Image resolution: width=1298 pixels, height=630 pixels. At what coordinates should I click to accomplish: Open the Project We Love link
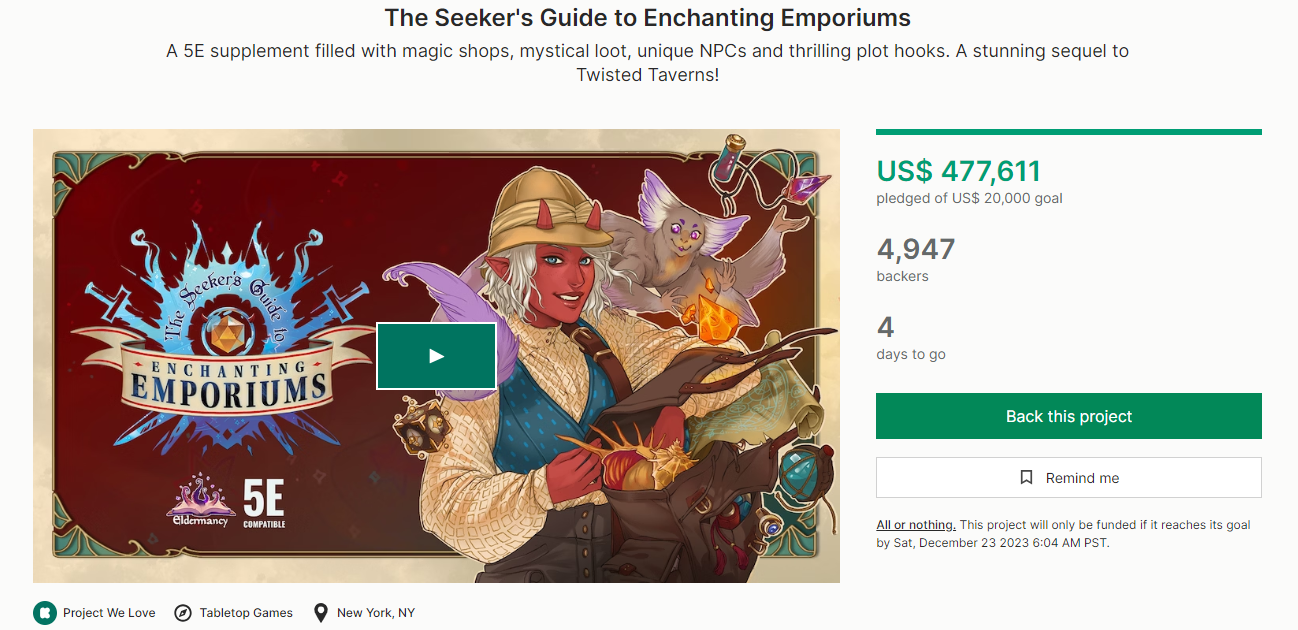coord(109,613)
